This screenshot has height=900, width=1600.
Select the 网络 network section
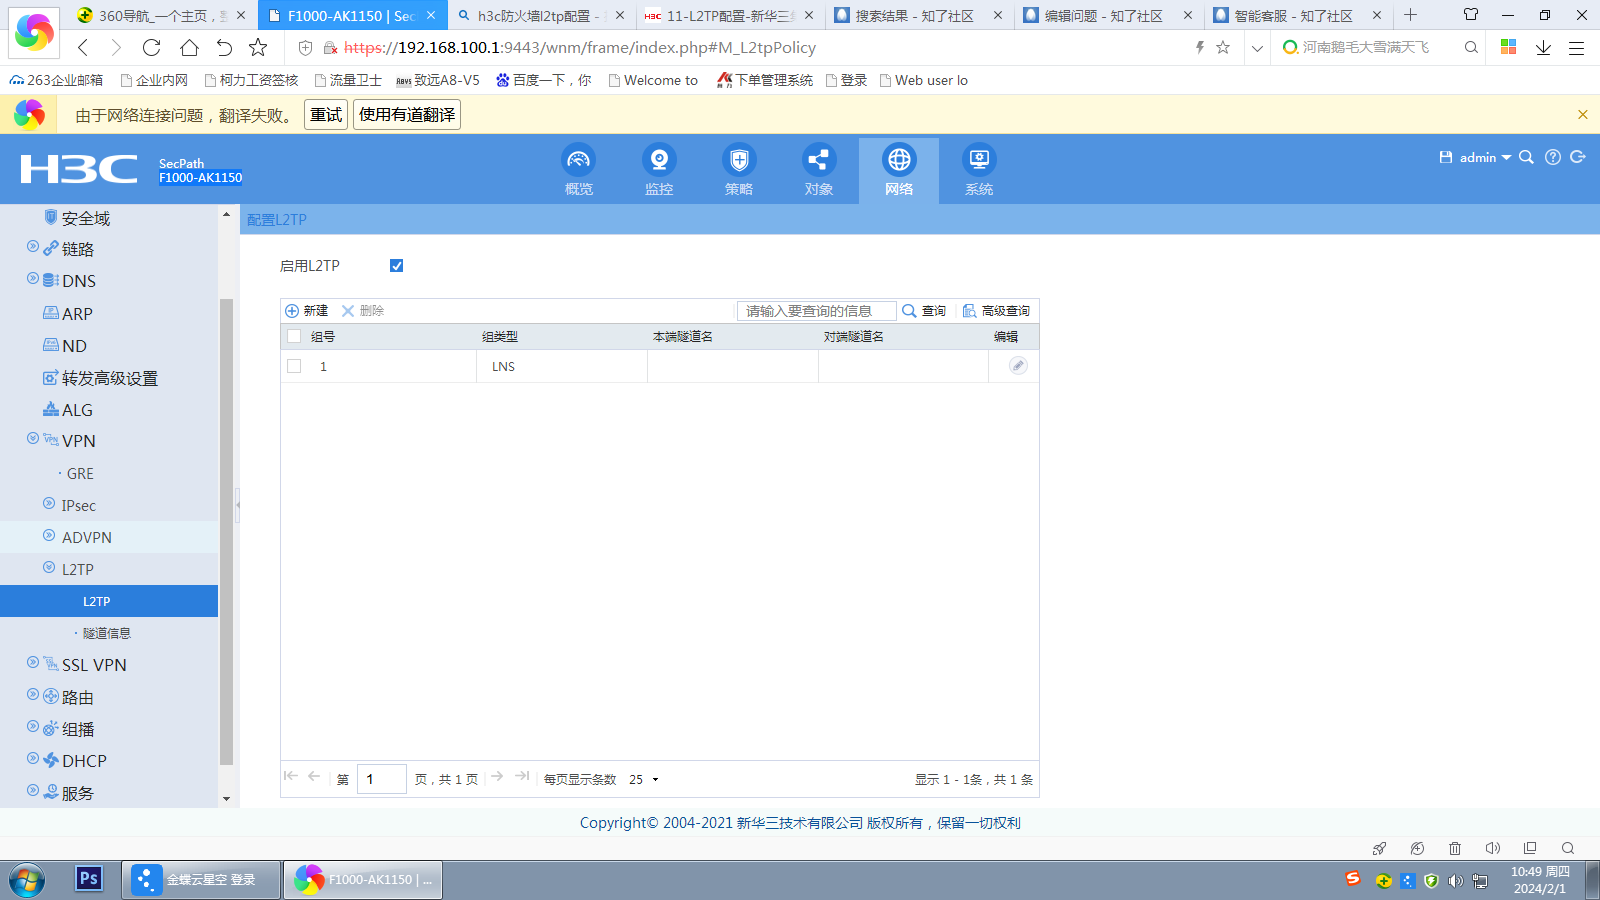[x=899, y=170]
